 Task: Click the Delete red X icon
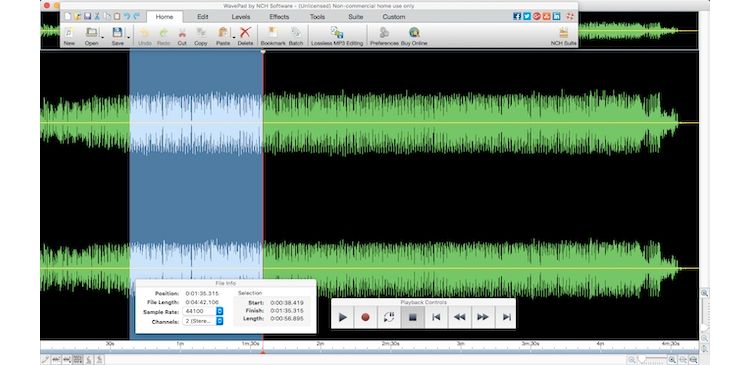point(245,36)
